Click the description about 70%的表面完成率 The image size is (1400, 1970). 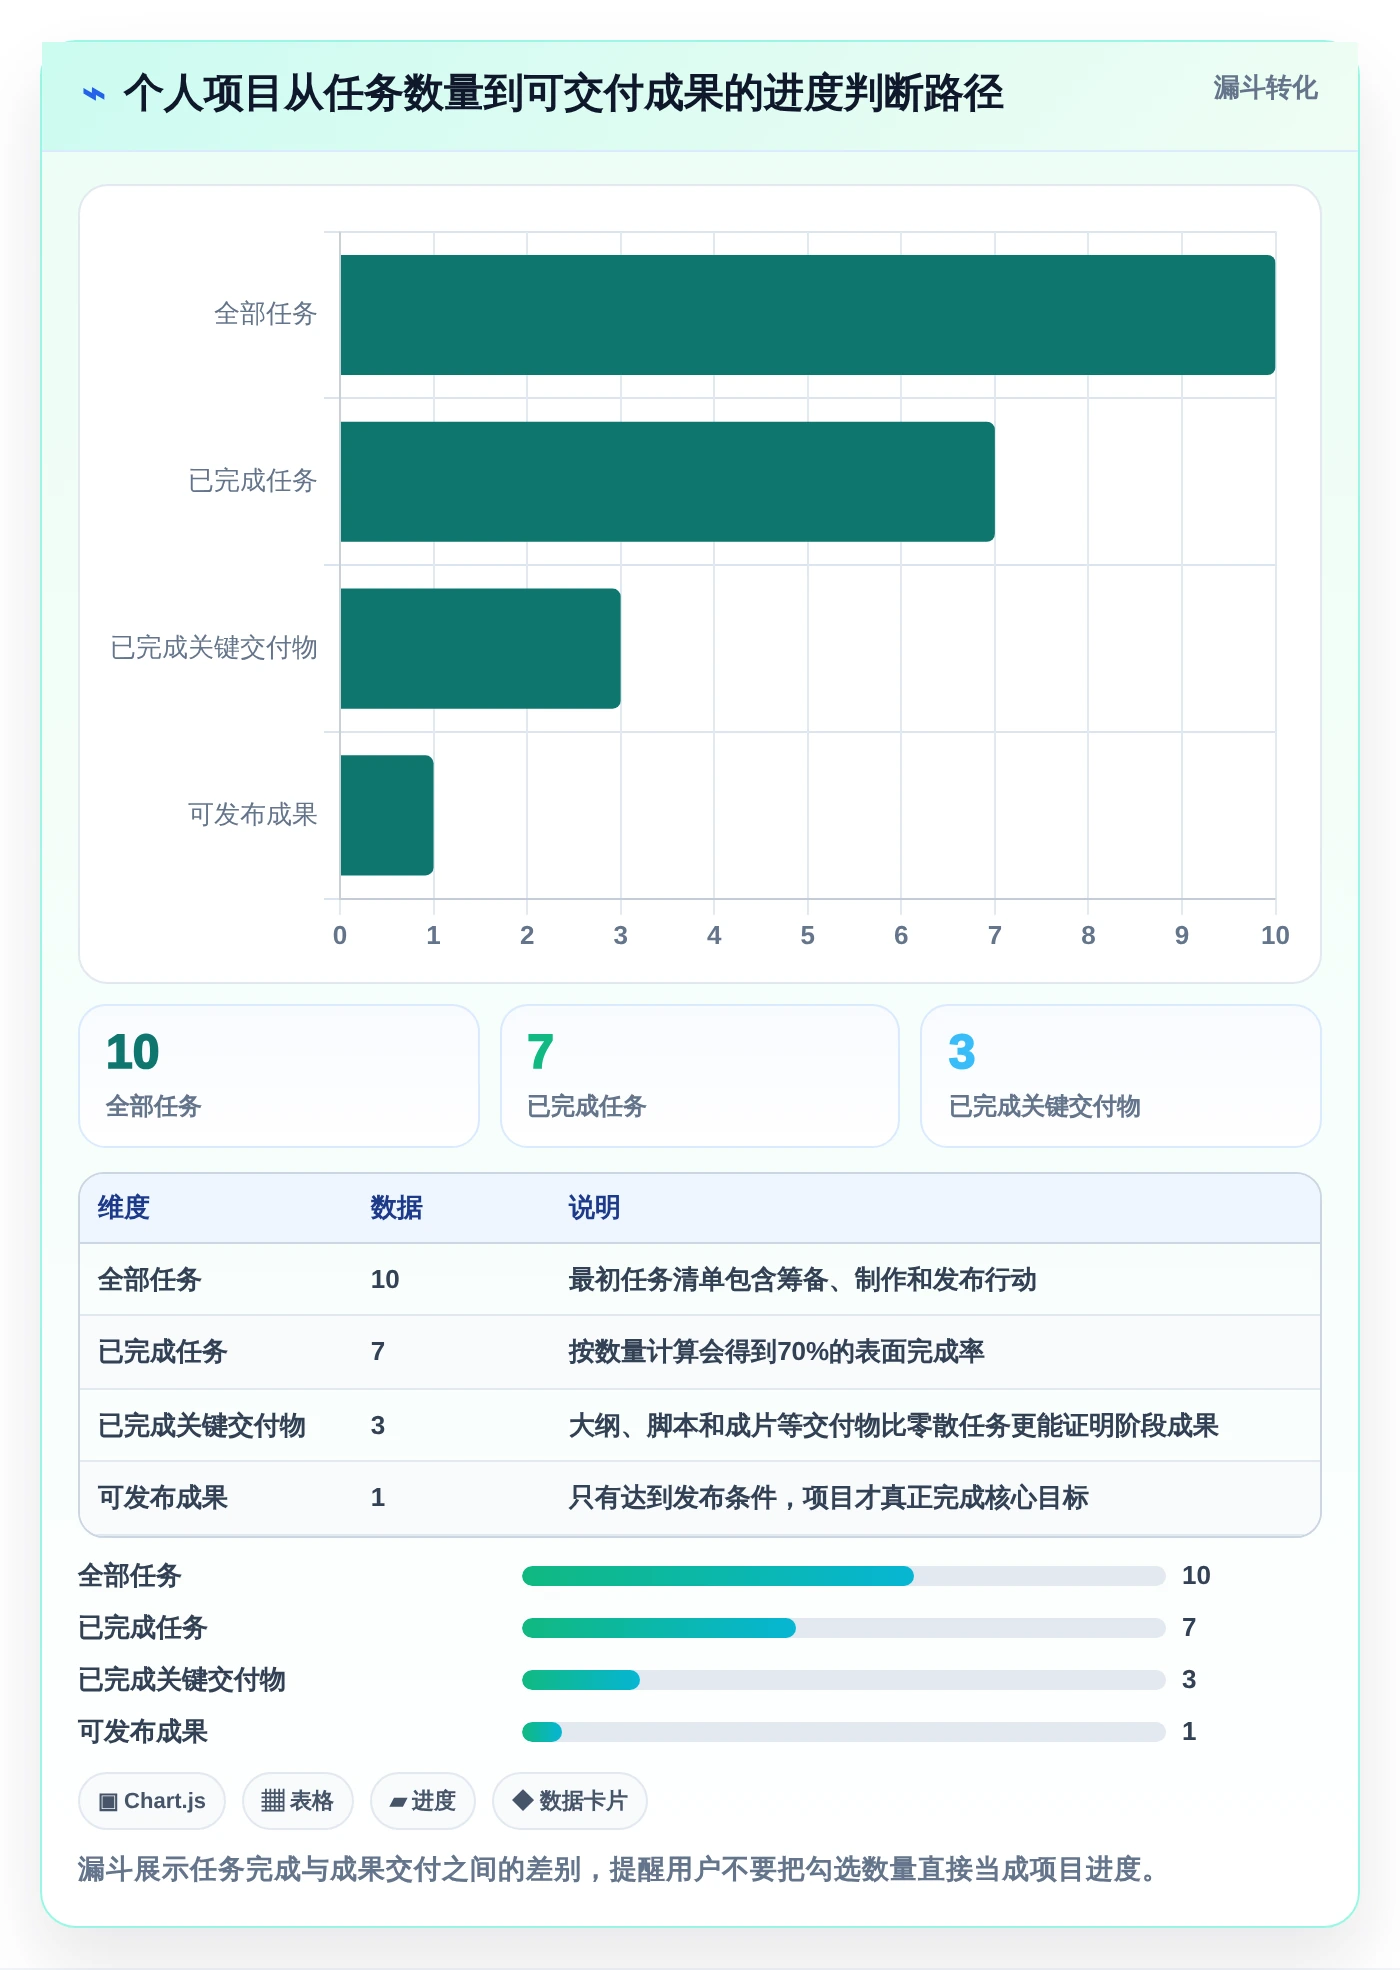[776, 1352]
